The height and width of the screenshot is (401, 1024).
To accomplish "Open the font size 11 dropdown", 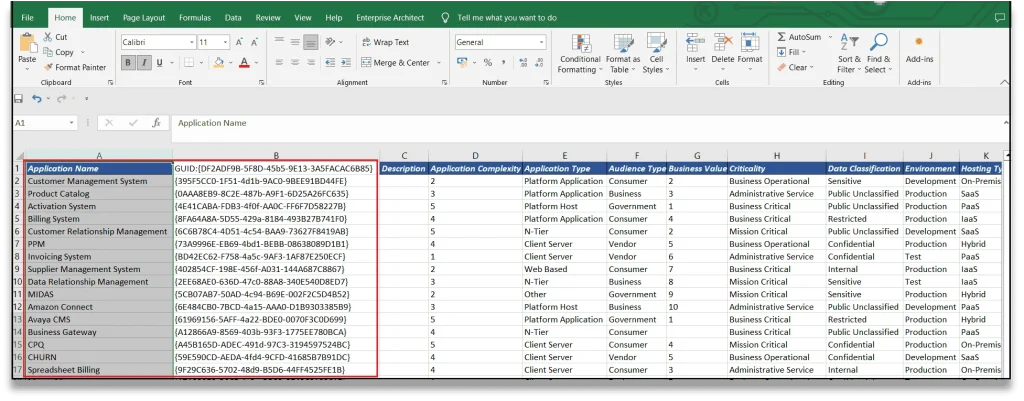I will [226, 42].
